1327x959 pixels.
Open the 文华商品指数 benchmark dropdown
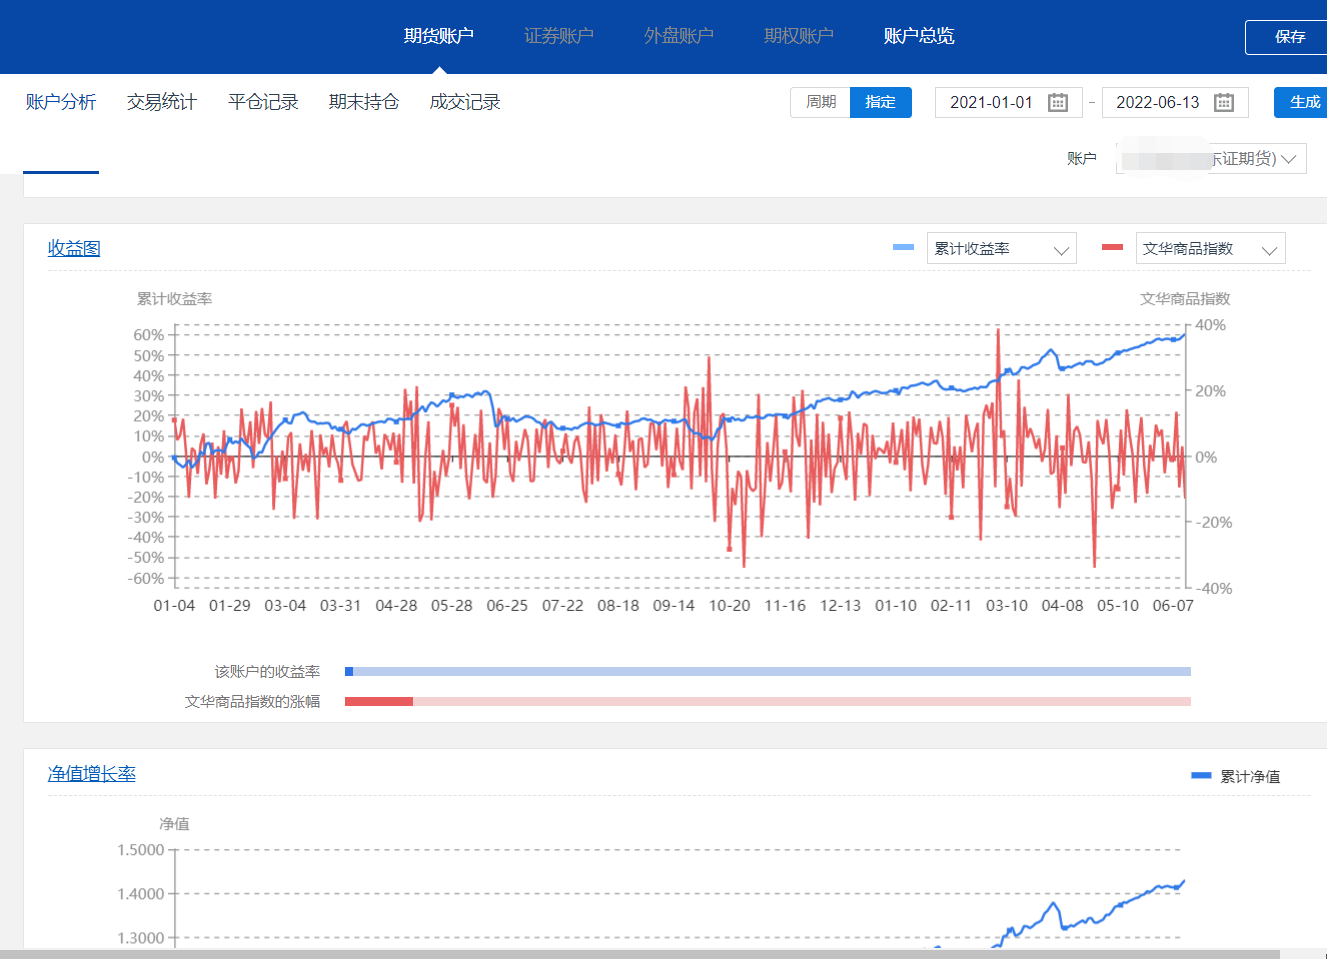[1211, 249]
